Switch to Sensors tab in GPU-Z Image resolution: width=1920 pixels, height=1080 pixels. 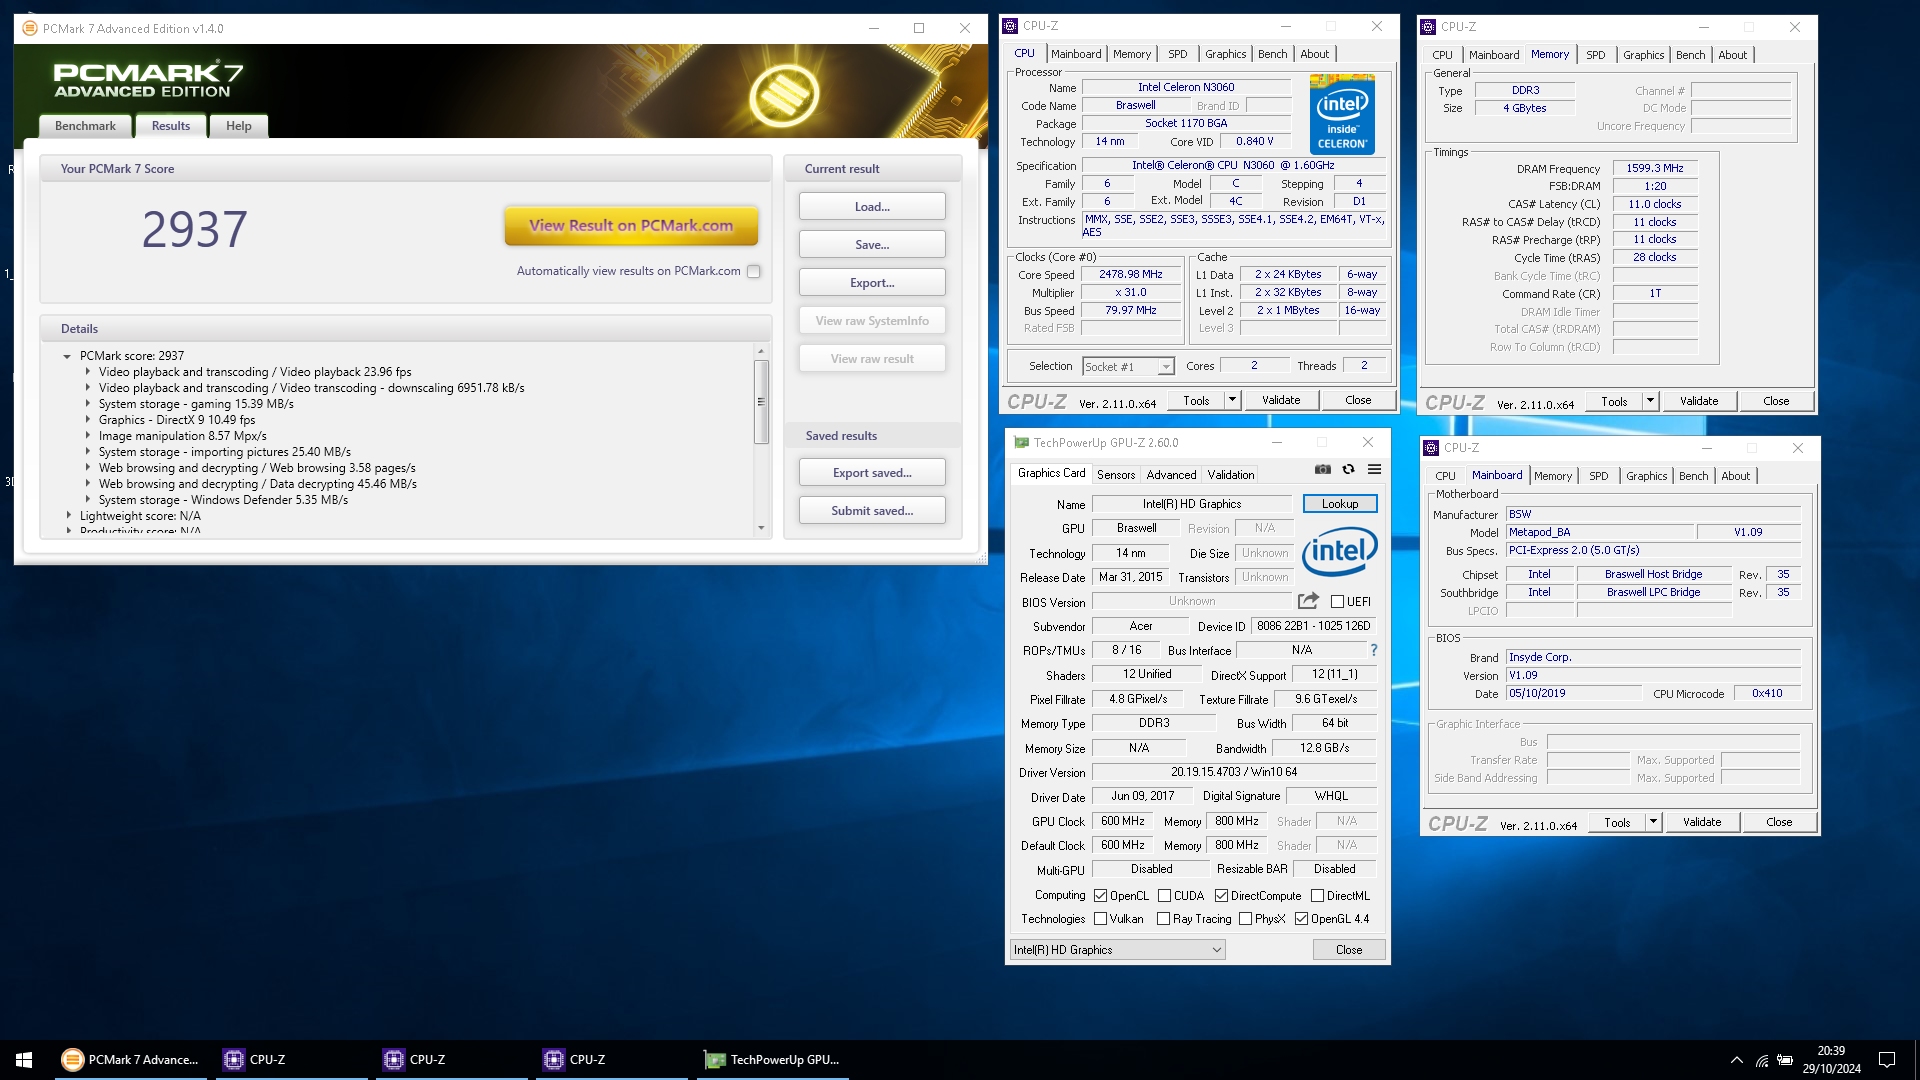1115,475
